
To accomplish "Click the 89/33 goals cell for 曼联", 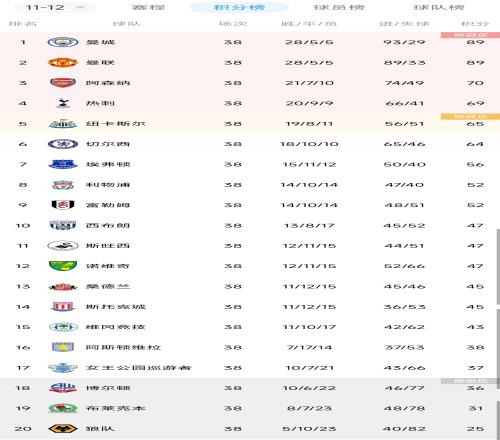I will click(x=404, y=63).
